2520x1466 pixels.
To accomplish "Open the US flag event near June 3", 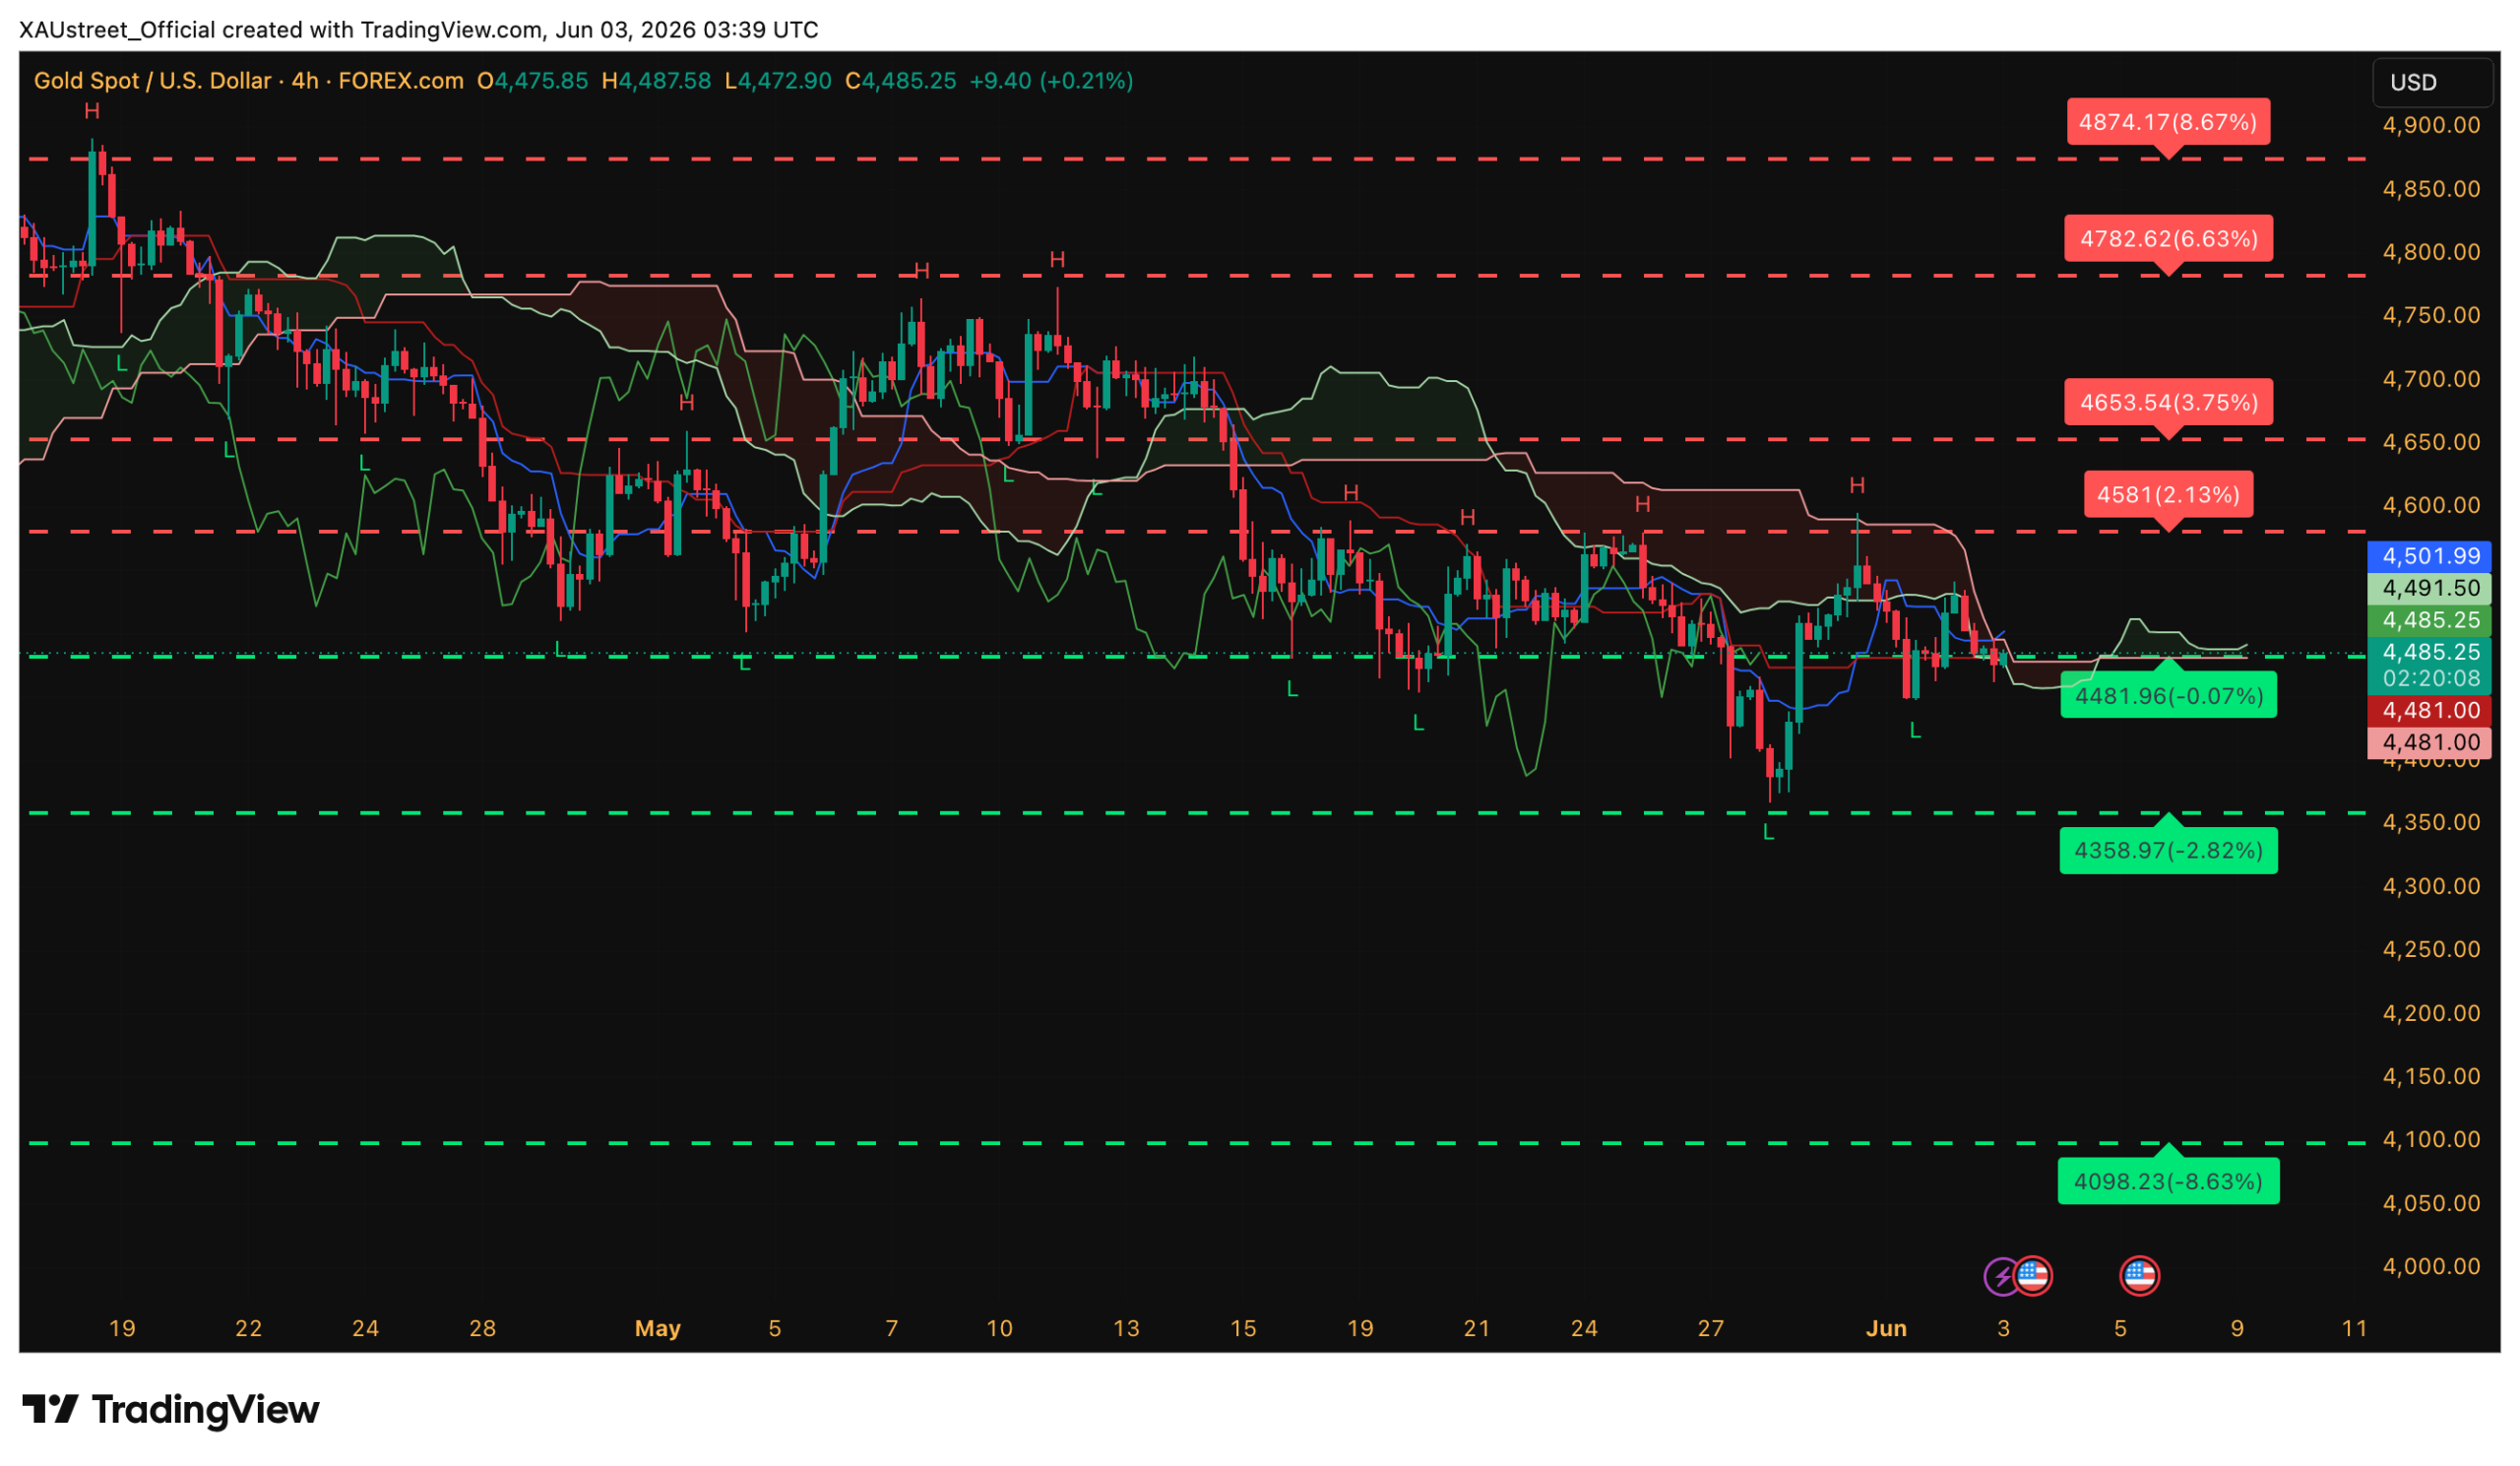I will pyautogui.click(x=2033, y=1275).
